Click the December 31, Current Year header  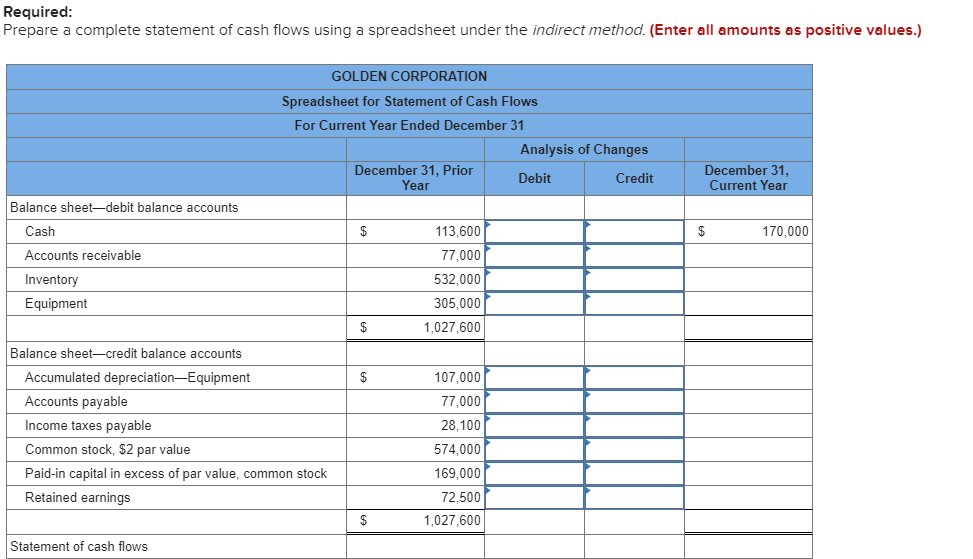(x=748, y=178)
